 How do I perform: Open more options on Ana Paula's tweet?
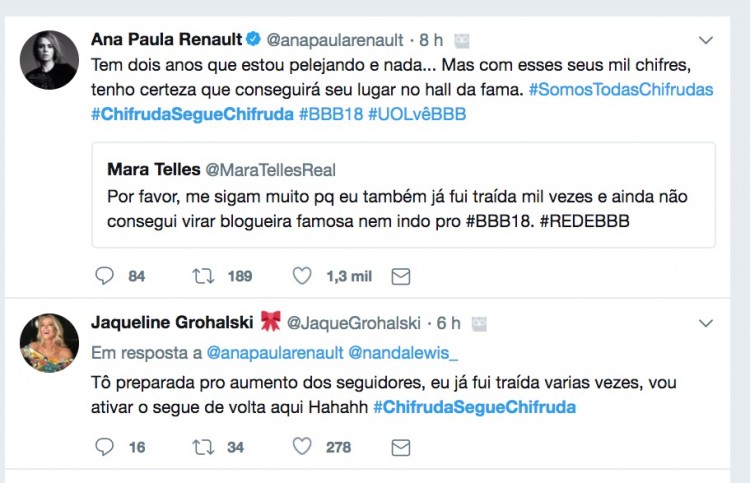click(x=706, y=40)
